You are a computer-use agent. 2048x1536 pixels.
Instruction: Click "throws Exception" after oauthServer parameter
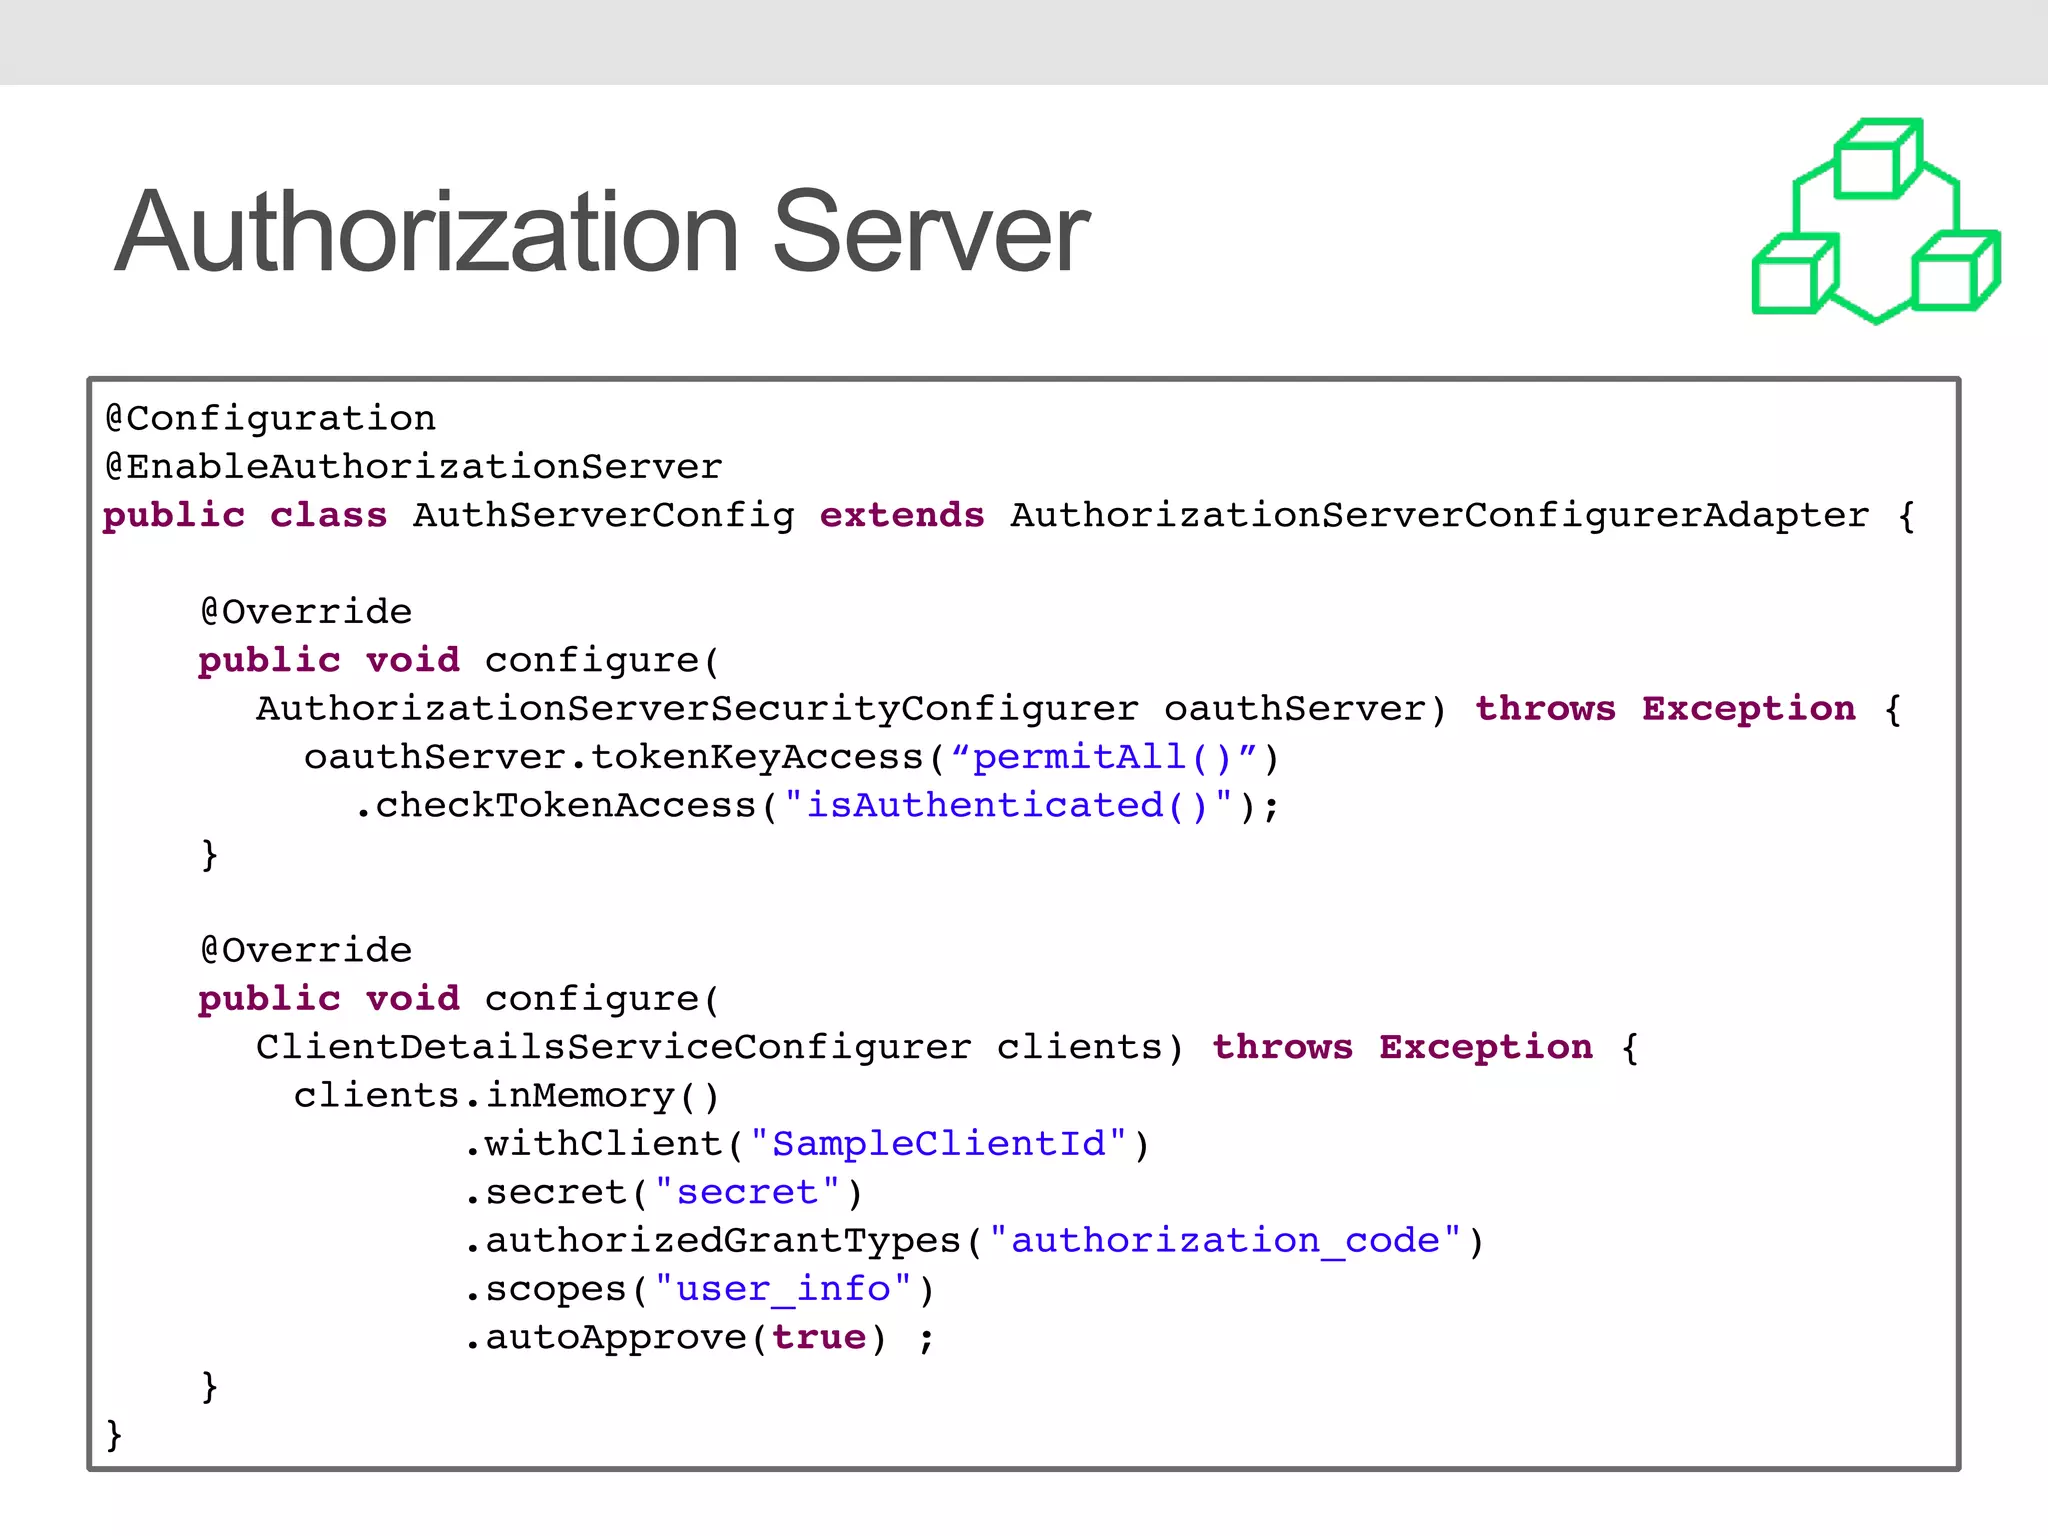(x=1665, y=709)
